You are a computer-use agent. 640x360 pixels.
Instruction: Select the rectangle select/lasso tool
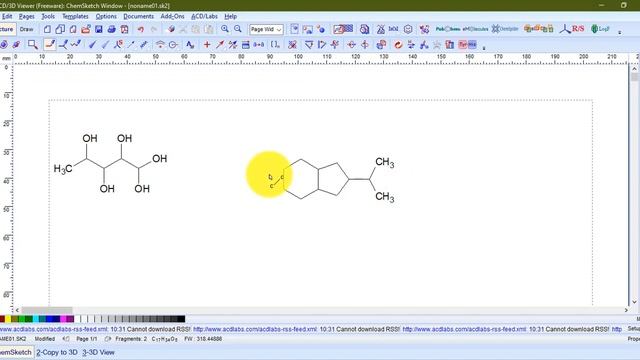pos(33,44)
